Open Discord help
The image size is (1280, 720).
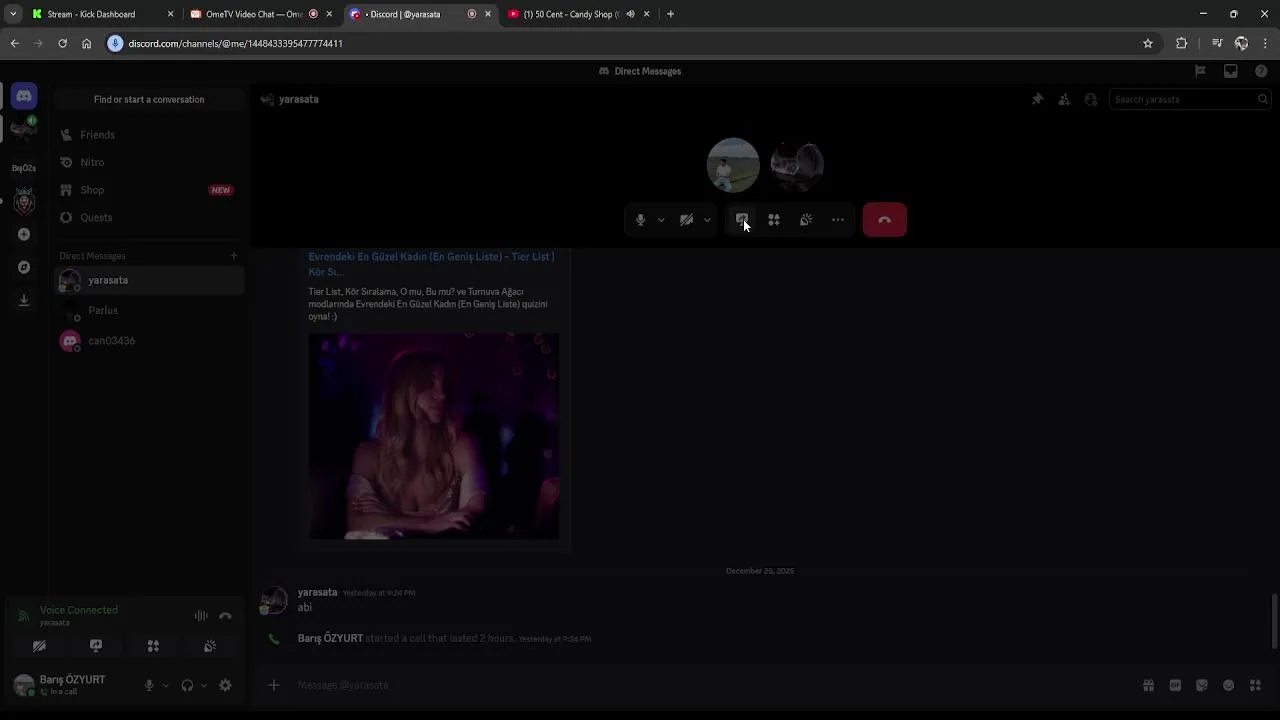pos(1261,71)
